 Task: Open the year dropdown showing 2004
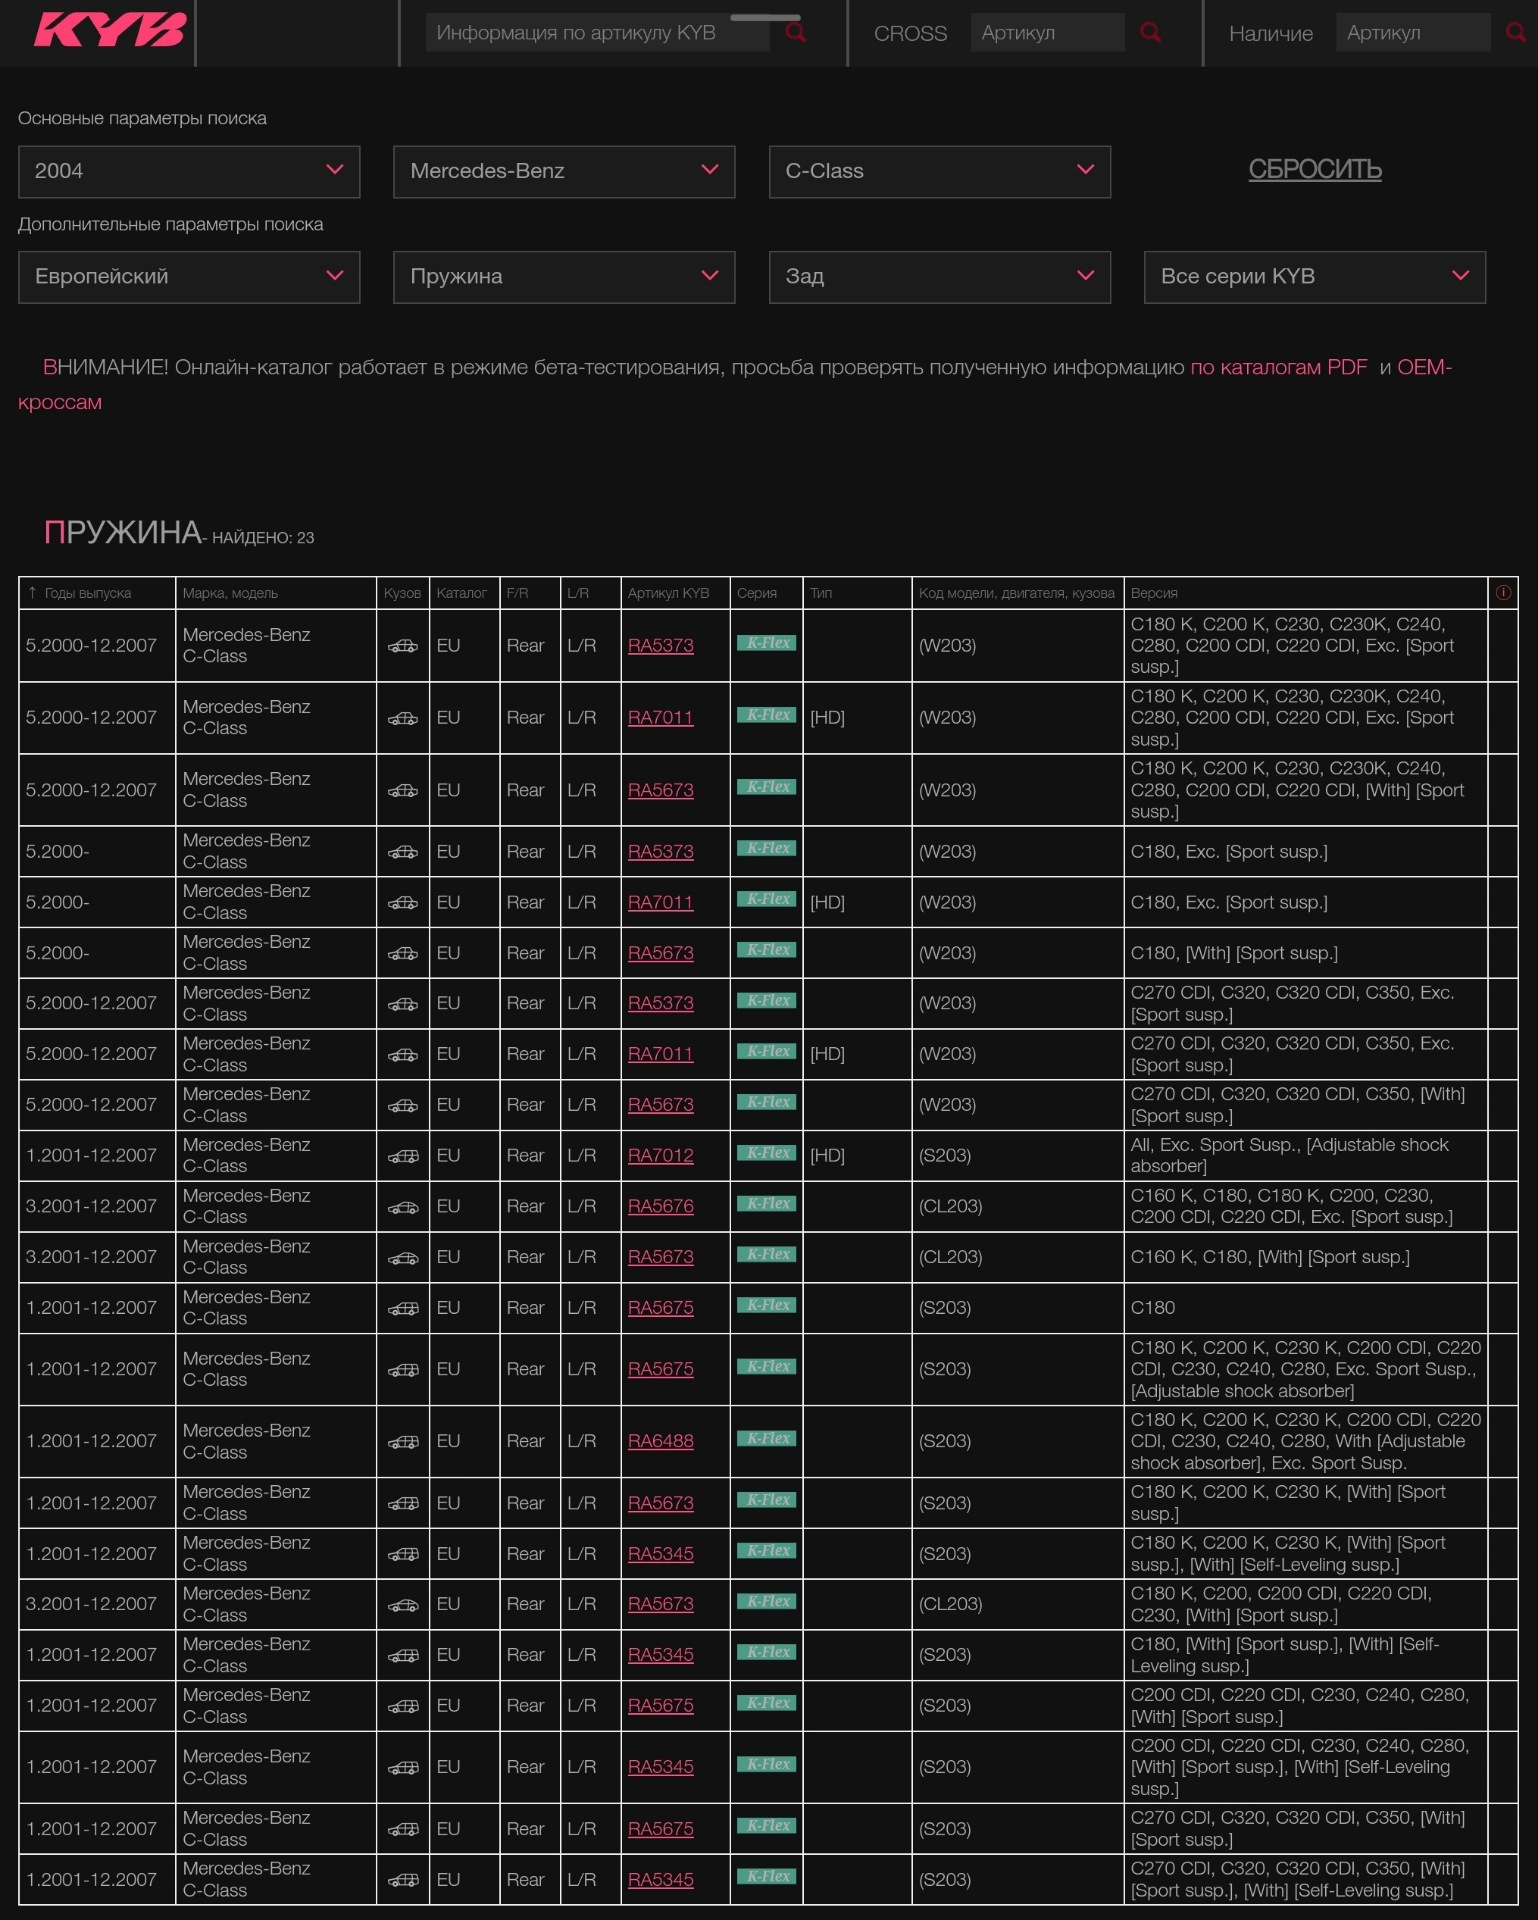[189, 171]
